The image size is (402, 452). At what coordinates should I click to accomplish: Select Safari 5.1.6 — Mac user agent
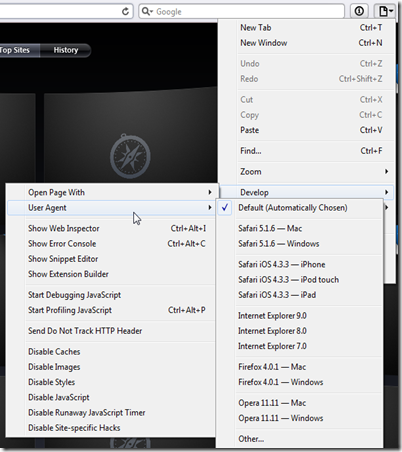point(300,228)
